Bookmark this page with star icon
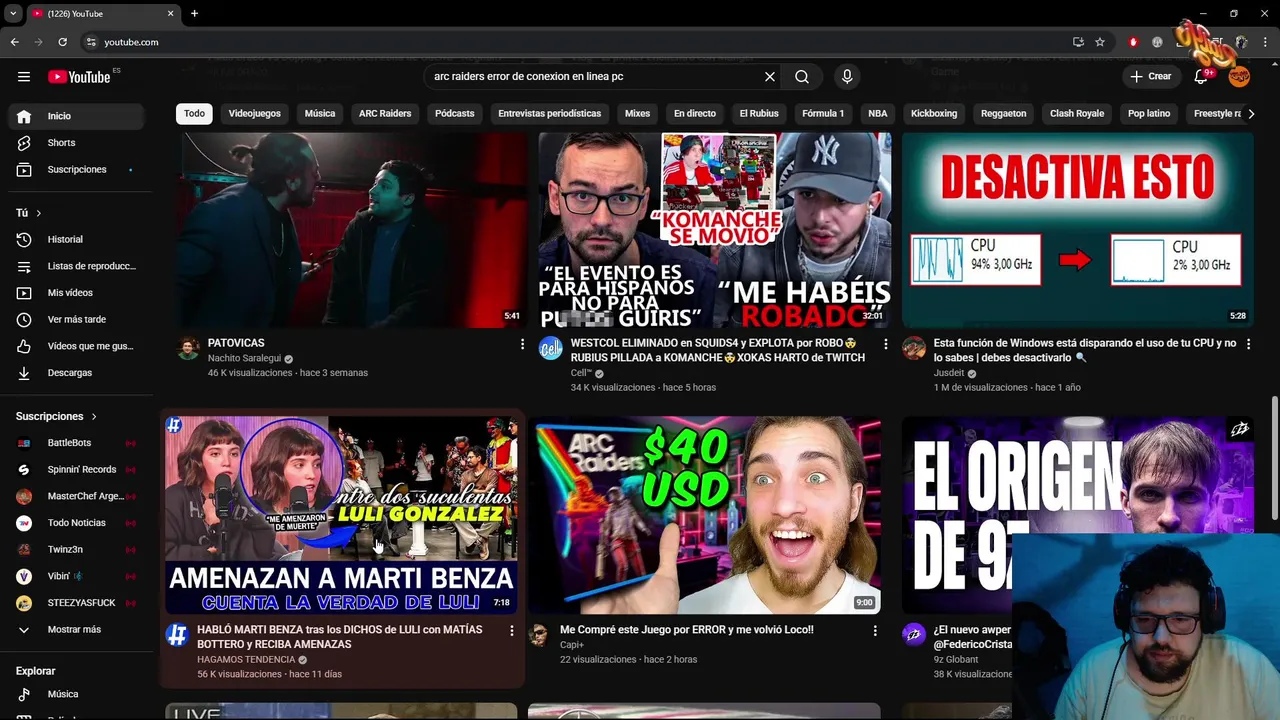1280x720 pixels. 1100,42
